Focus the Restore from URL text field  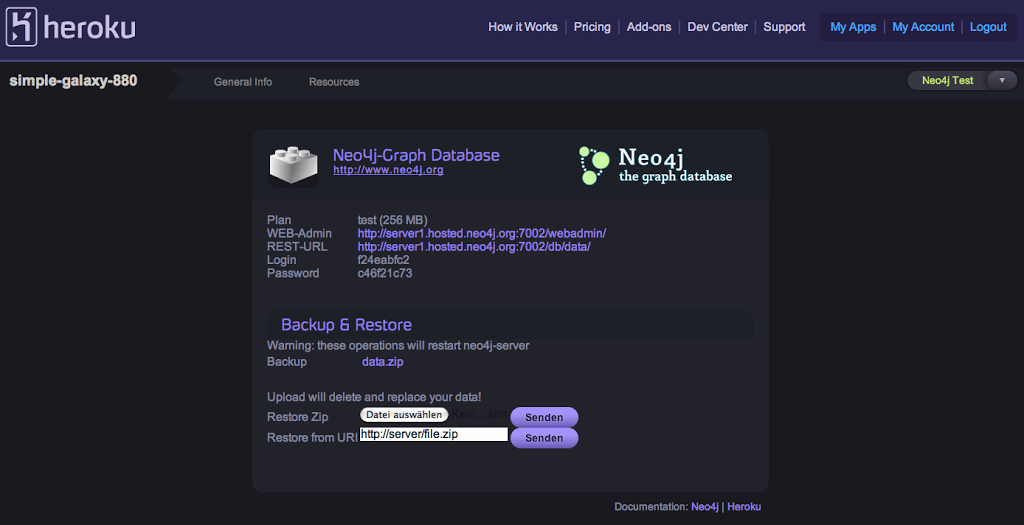(434, 434)
